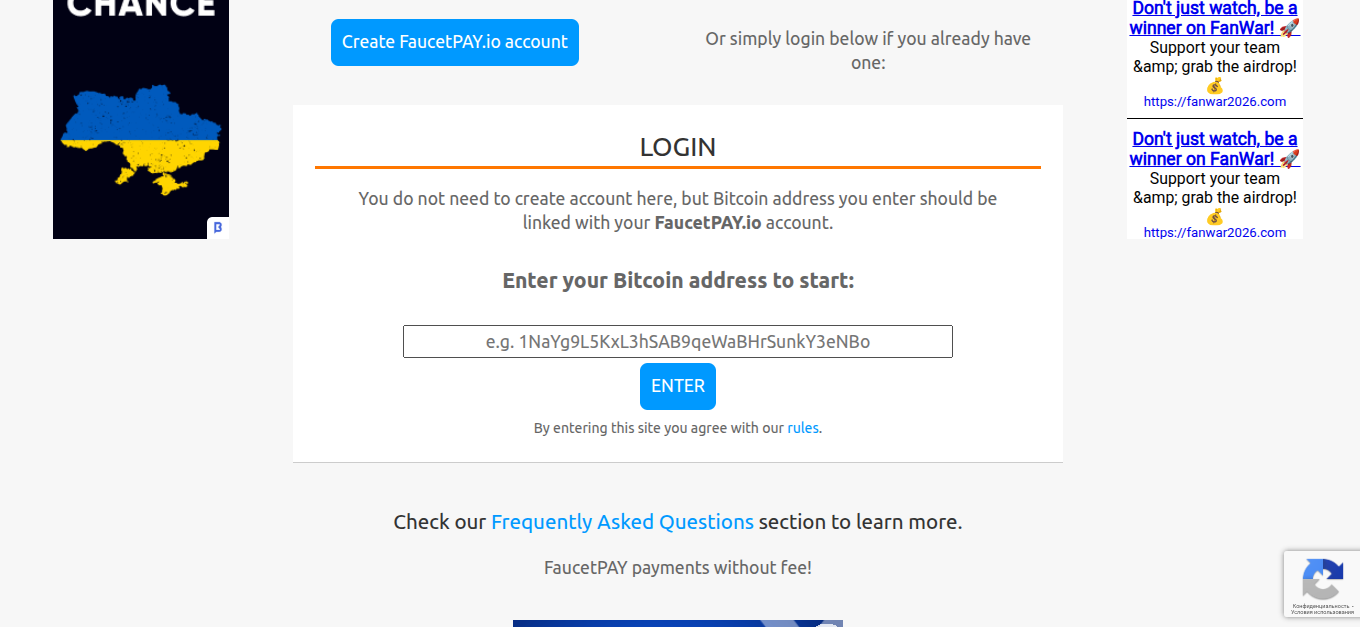Open the Frequently Asked Questions section
The image size is (1360, 627).
coord(622,521)
